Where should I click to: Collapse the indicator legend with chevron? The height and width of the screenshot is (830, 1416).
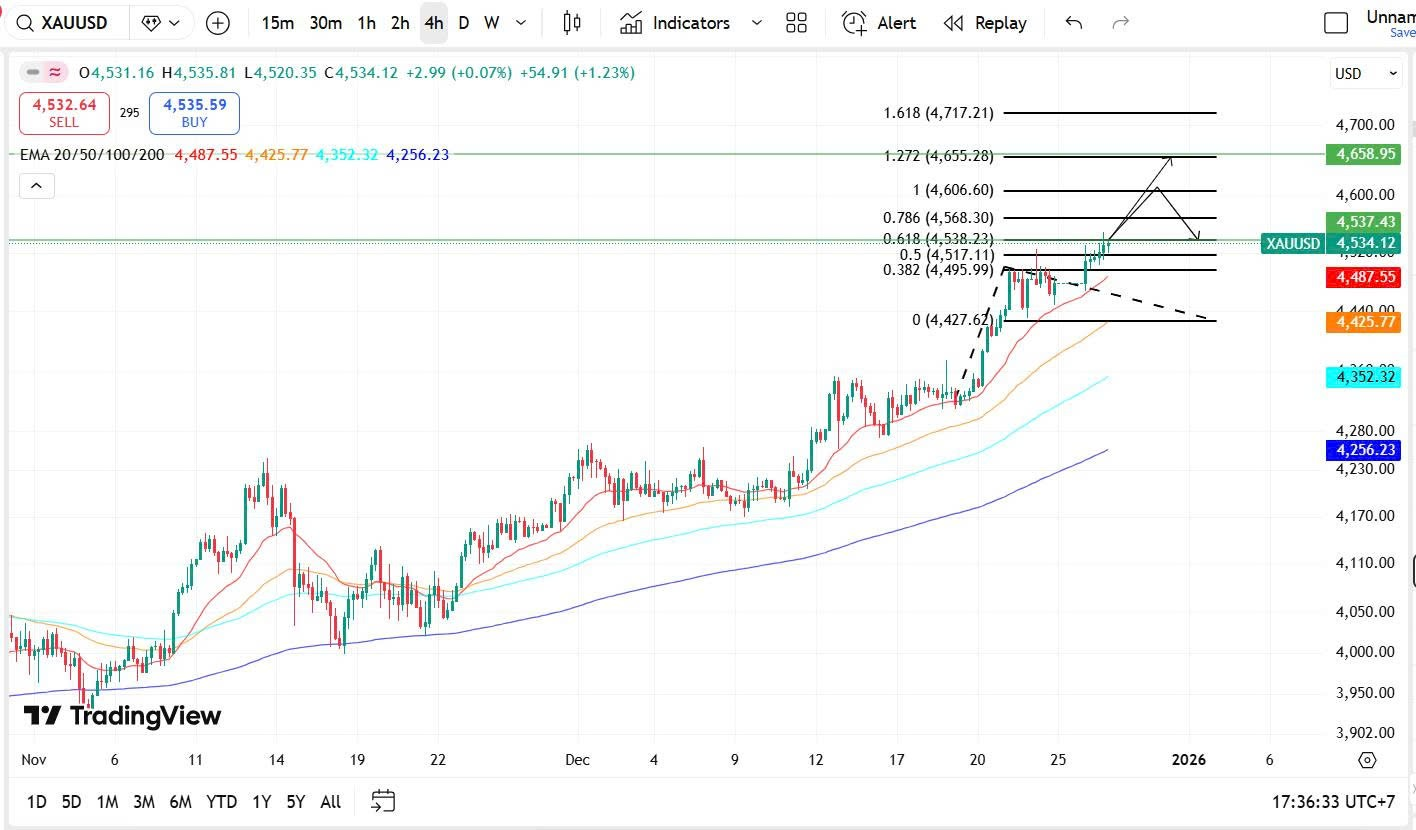pyautogui.click(x=35, y=186)
